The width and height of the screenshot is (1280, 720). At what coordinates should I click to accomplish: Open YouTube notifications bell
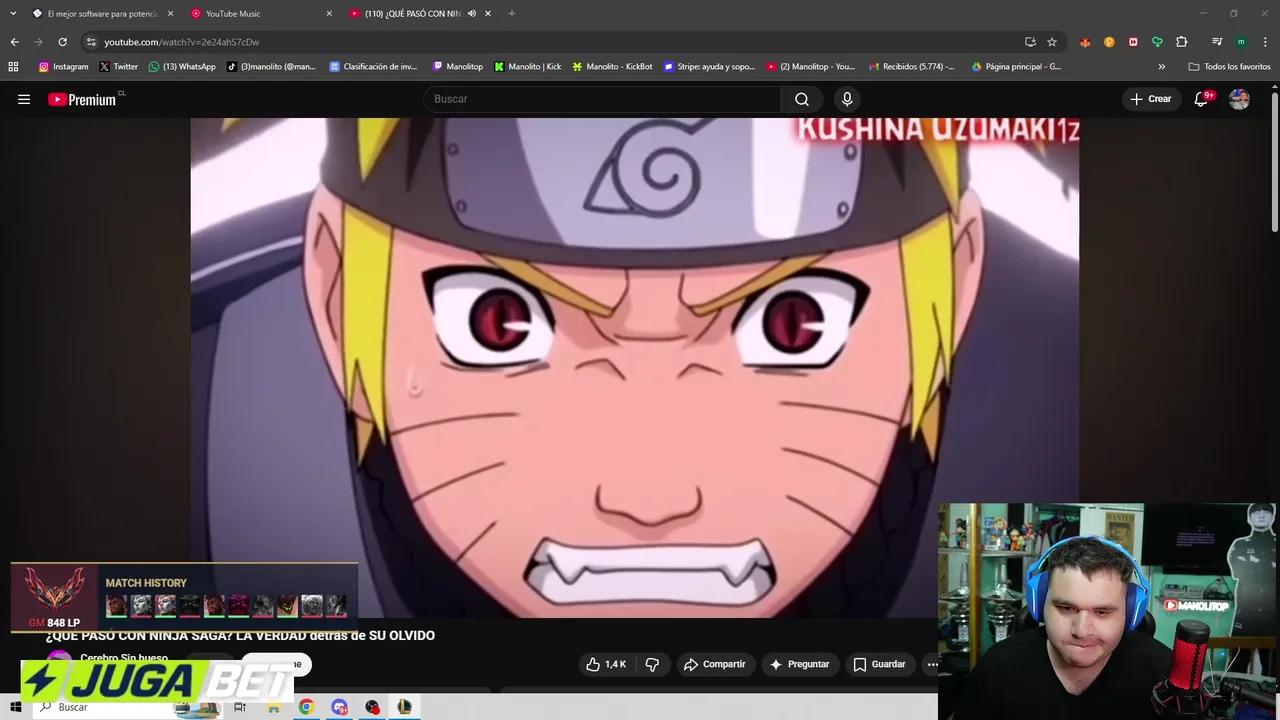[1201, 99]
